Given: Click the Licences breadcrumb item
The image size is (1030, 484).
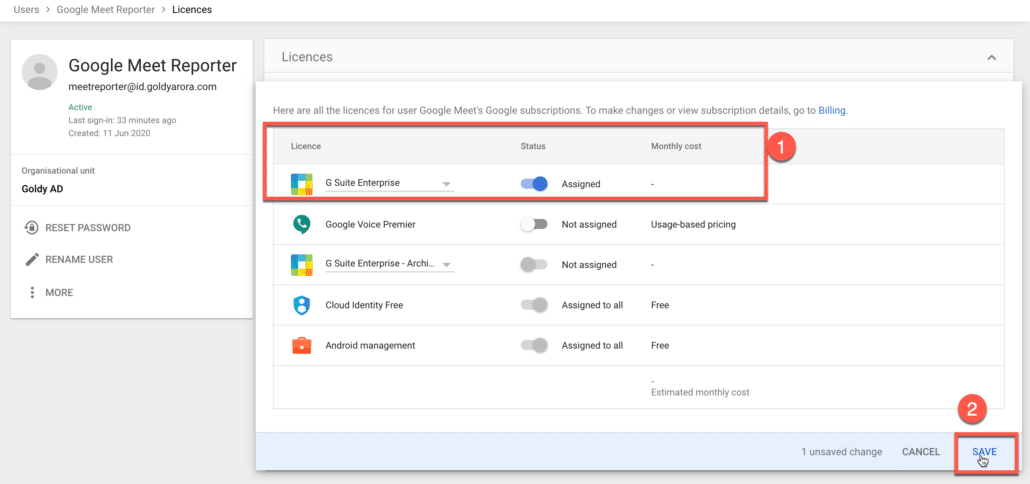Looking at the screenshot, I should pos(192,10).
